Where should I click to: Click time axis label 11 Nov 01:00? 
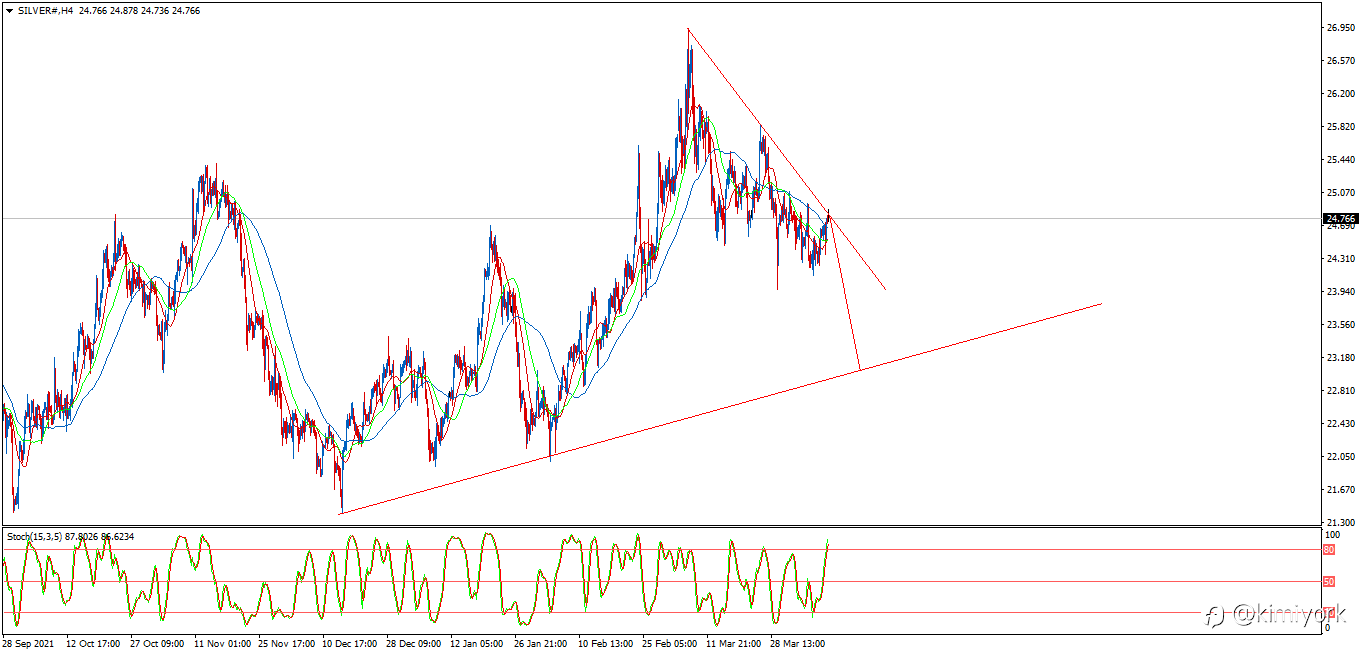[x=222, y=644]
